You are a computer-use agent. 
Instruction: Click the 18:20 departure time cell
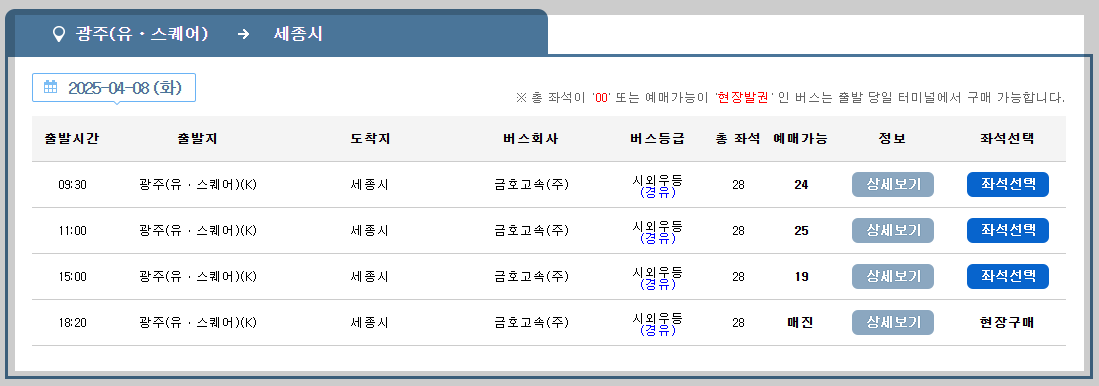tap(72, 322)
